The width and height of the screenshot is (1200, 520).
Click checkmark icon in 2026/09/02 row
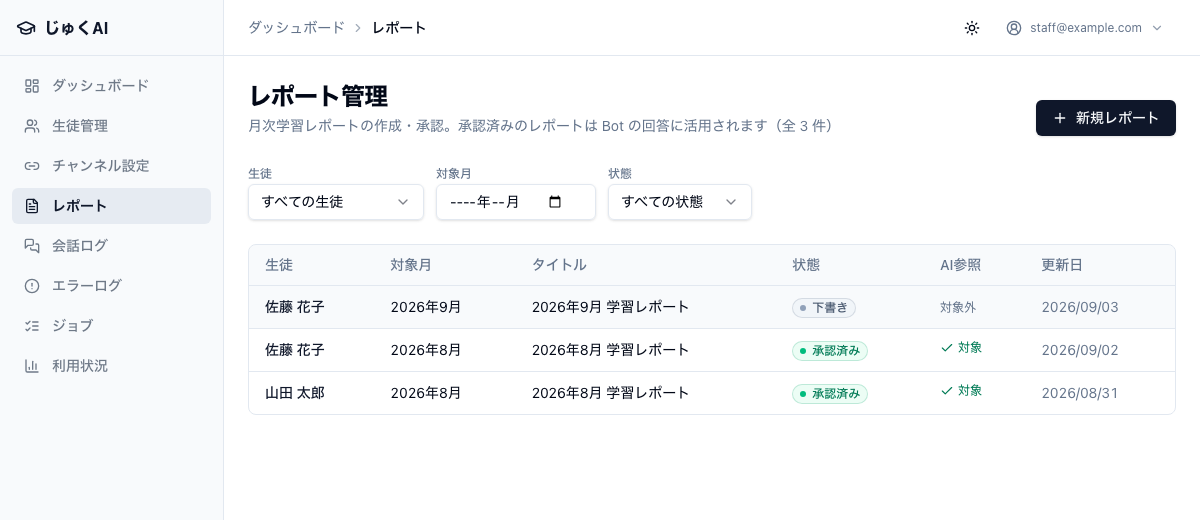click(946, 348)
